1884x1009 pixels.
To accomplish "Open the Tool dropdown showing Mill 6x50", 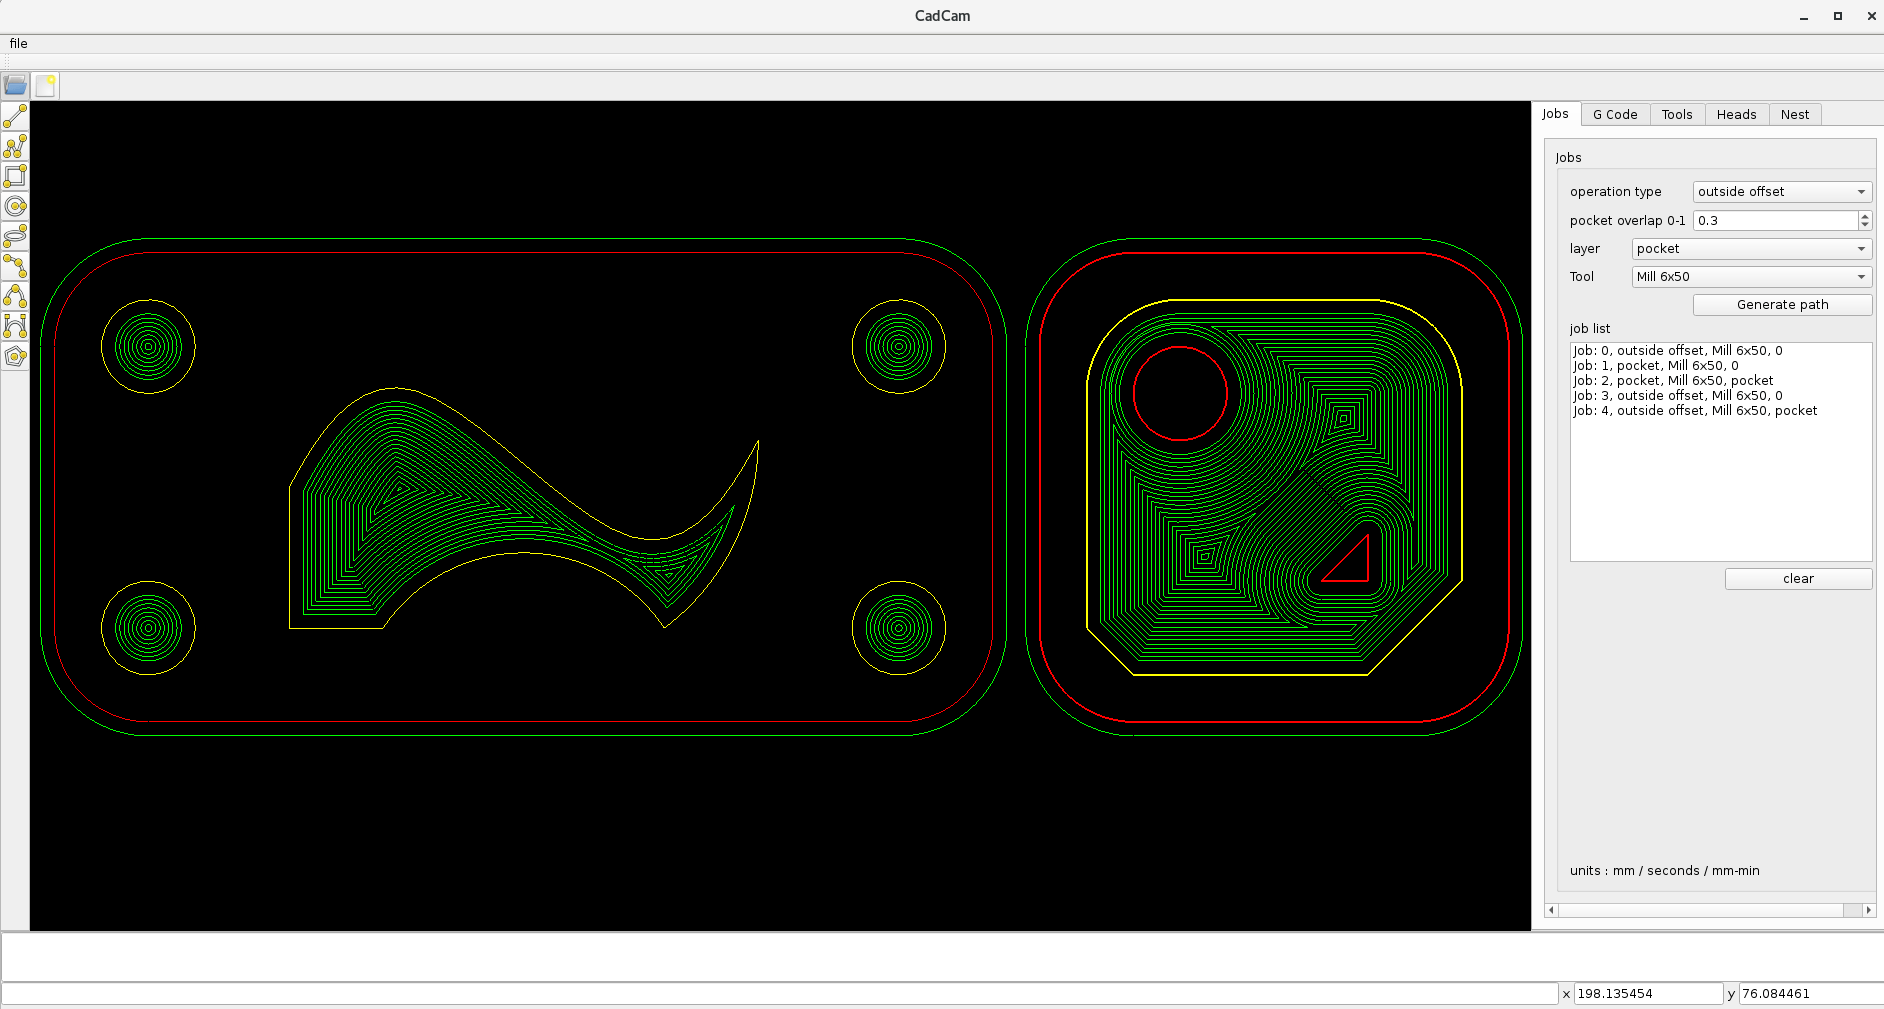I will [x=1752, y=277].
